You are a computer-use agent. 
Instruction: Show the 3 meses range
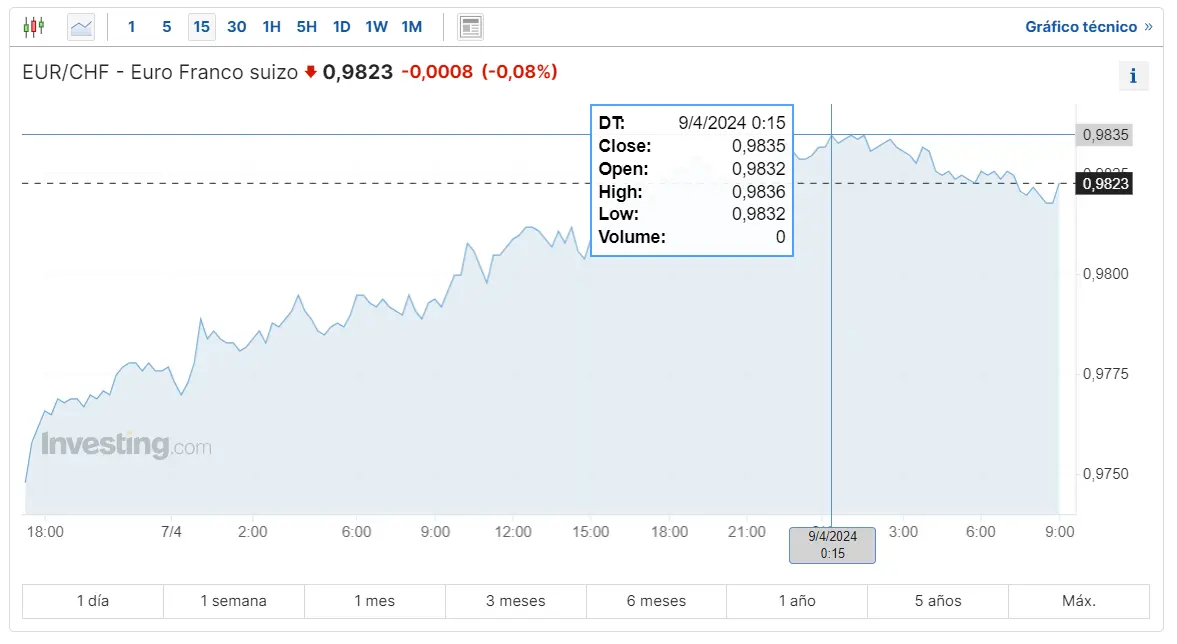(516, 601)
